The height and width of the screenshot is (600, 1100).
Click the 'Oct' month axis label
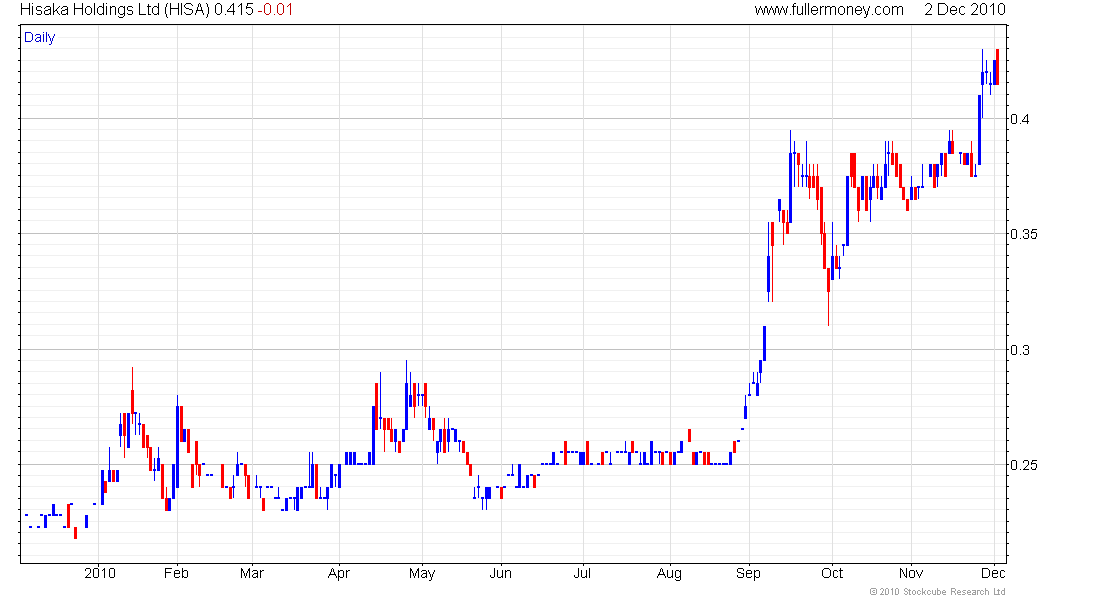tap(832, 573)
